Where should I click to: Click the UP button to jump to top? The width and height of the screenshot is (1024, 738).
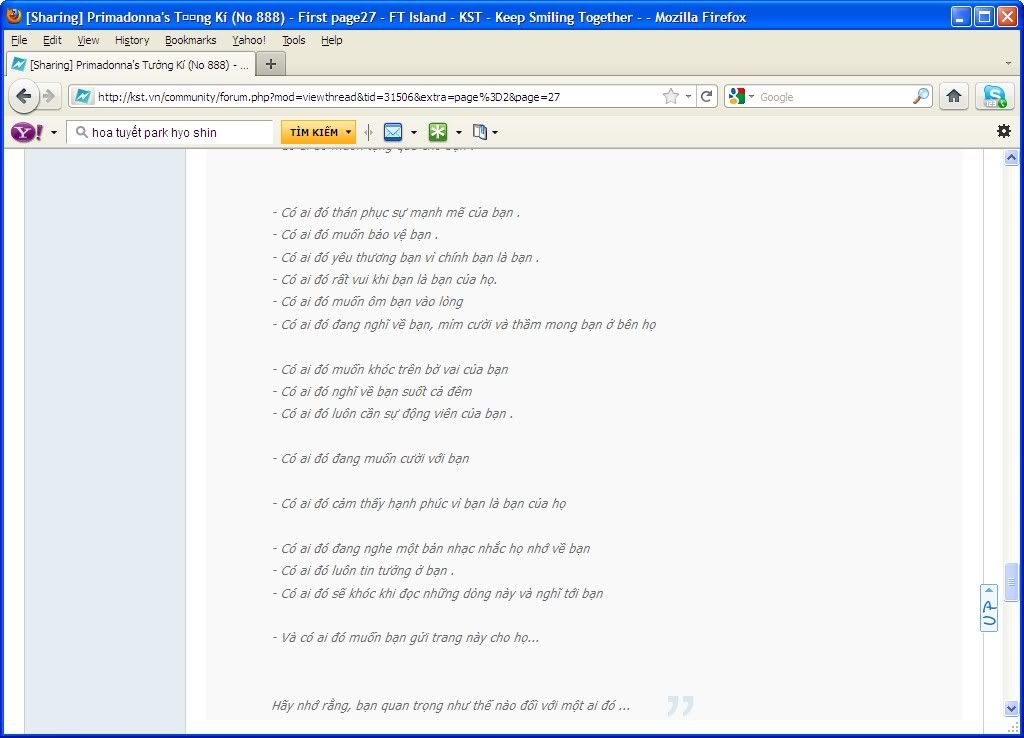click(x=989, y=608)
